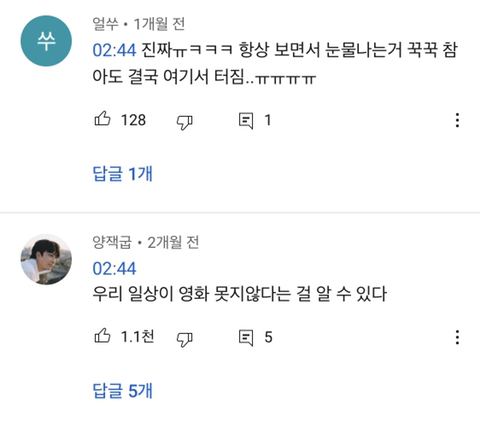Expand 답글 5개 replies
The height and width of the screenshot is (424, 480).
coord(123,391)
